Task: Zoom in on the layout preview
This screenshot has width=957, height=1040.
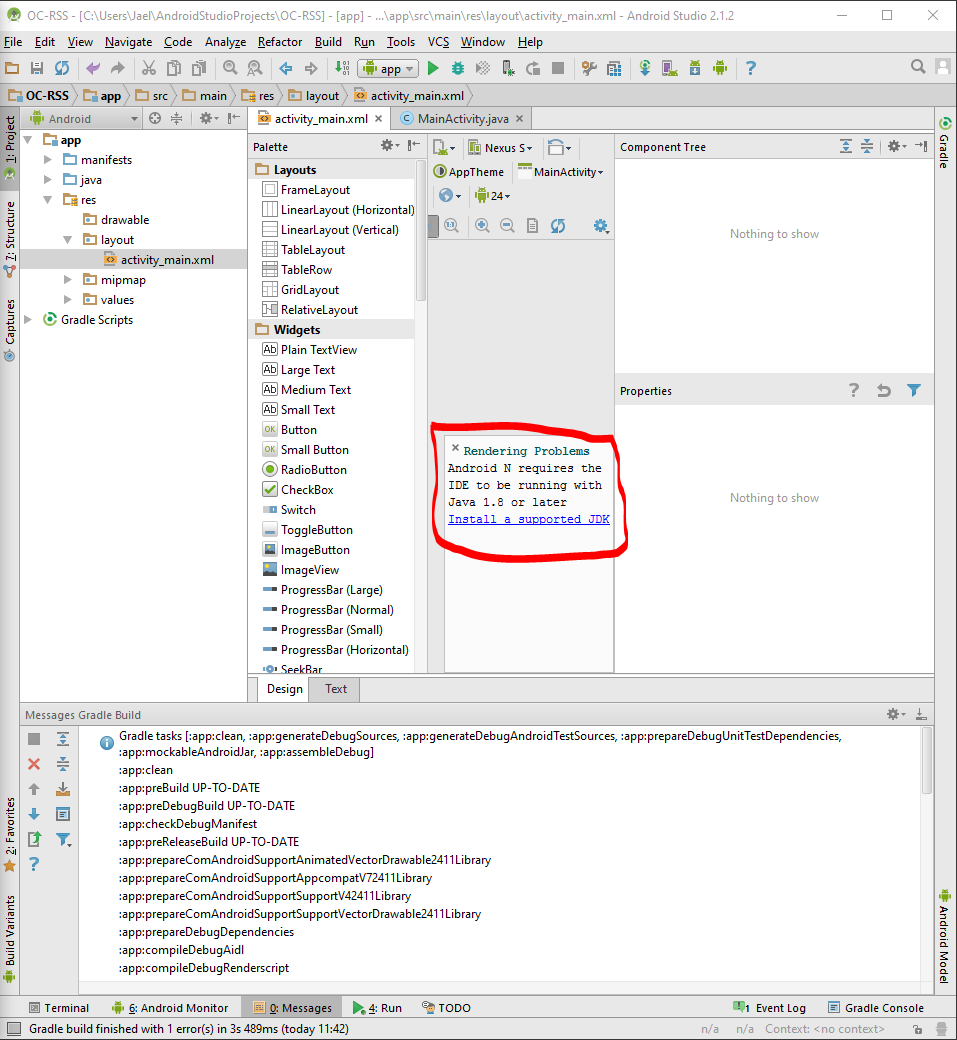Action: (481, 225)
